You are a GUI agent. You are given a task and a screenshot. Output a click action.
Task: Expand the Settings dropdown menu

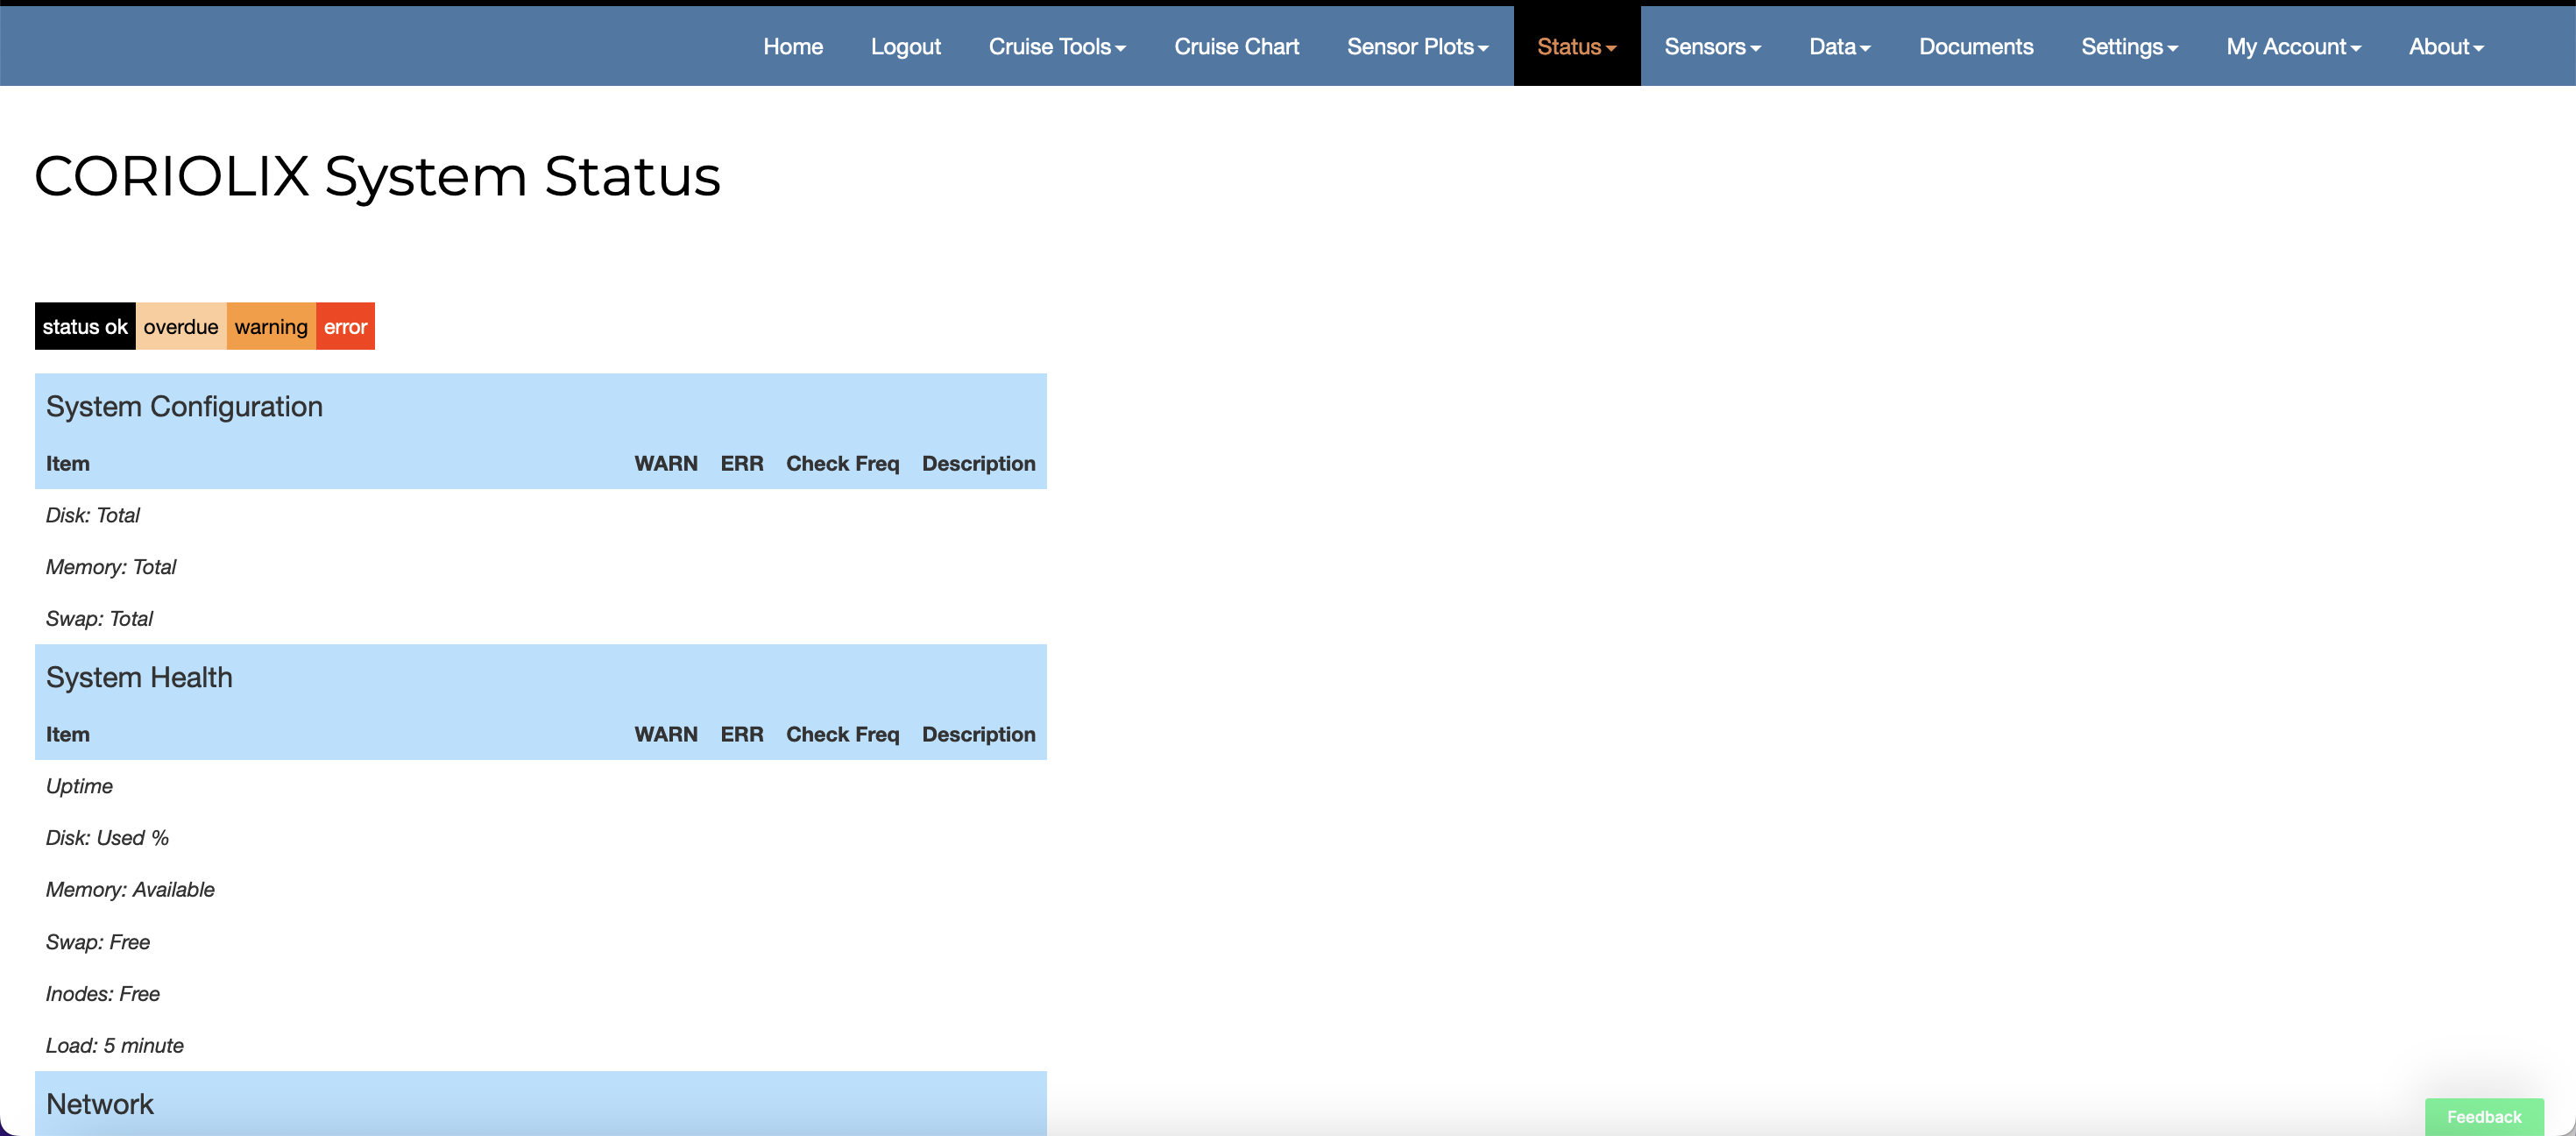pyautogui.click(x=2129, y=47)
